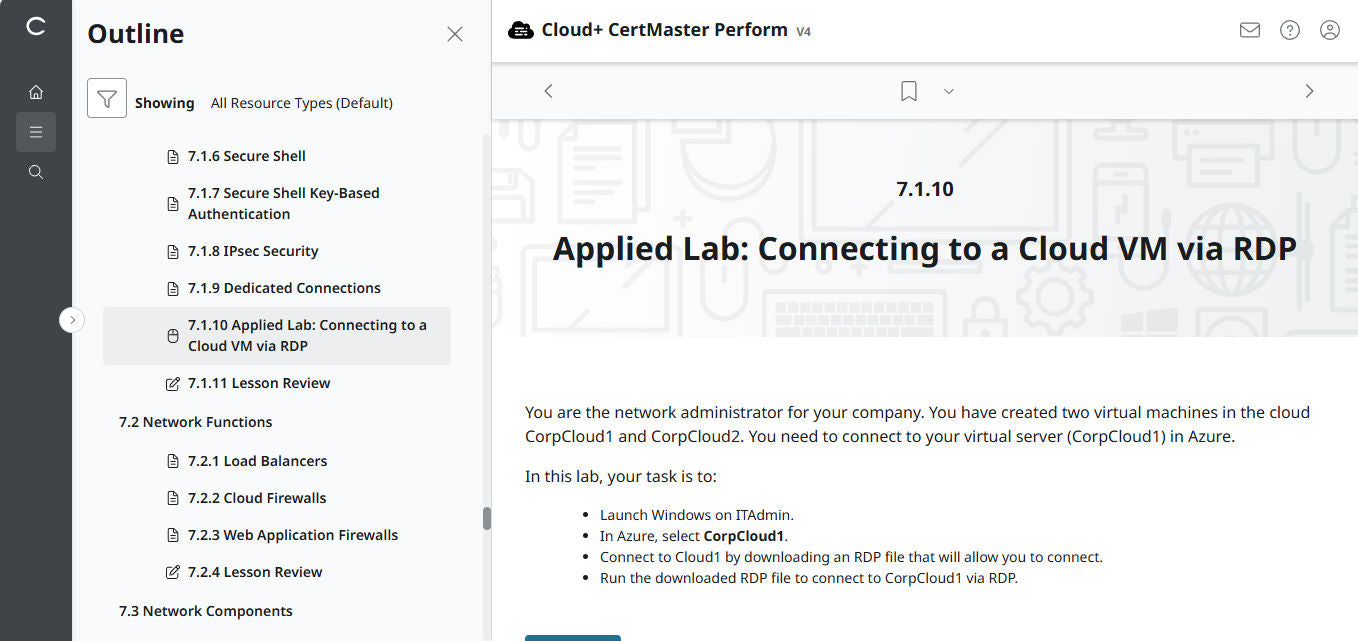Screen dimensions: 1358x641
Task: Go to the previous page arrow
Action: (x=548, y=91)
